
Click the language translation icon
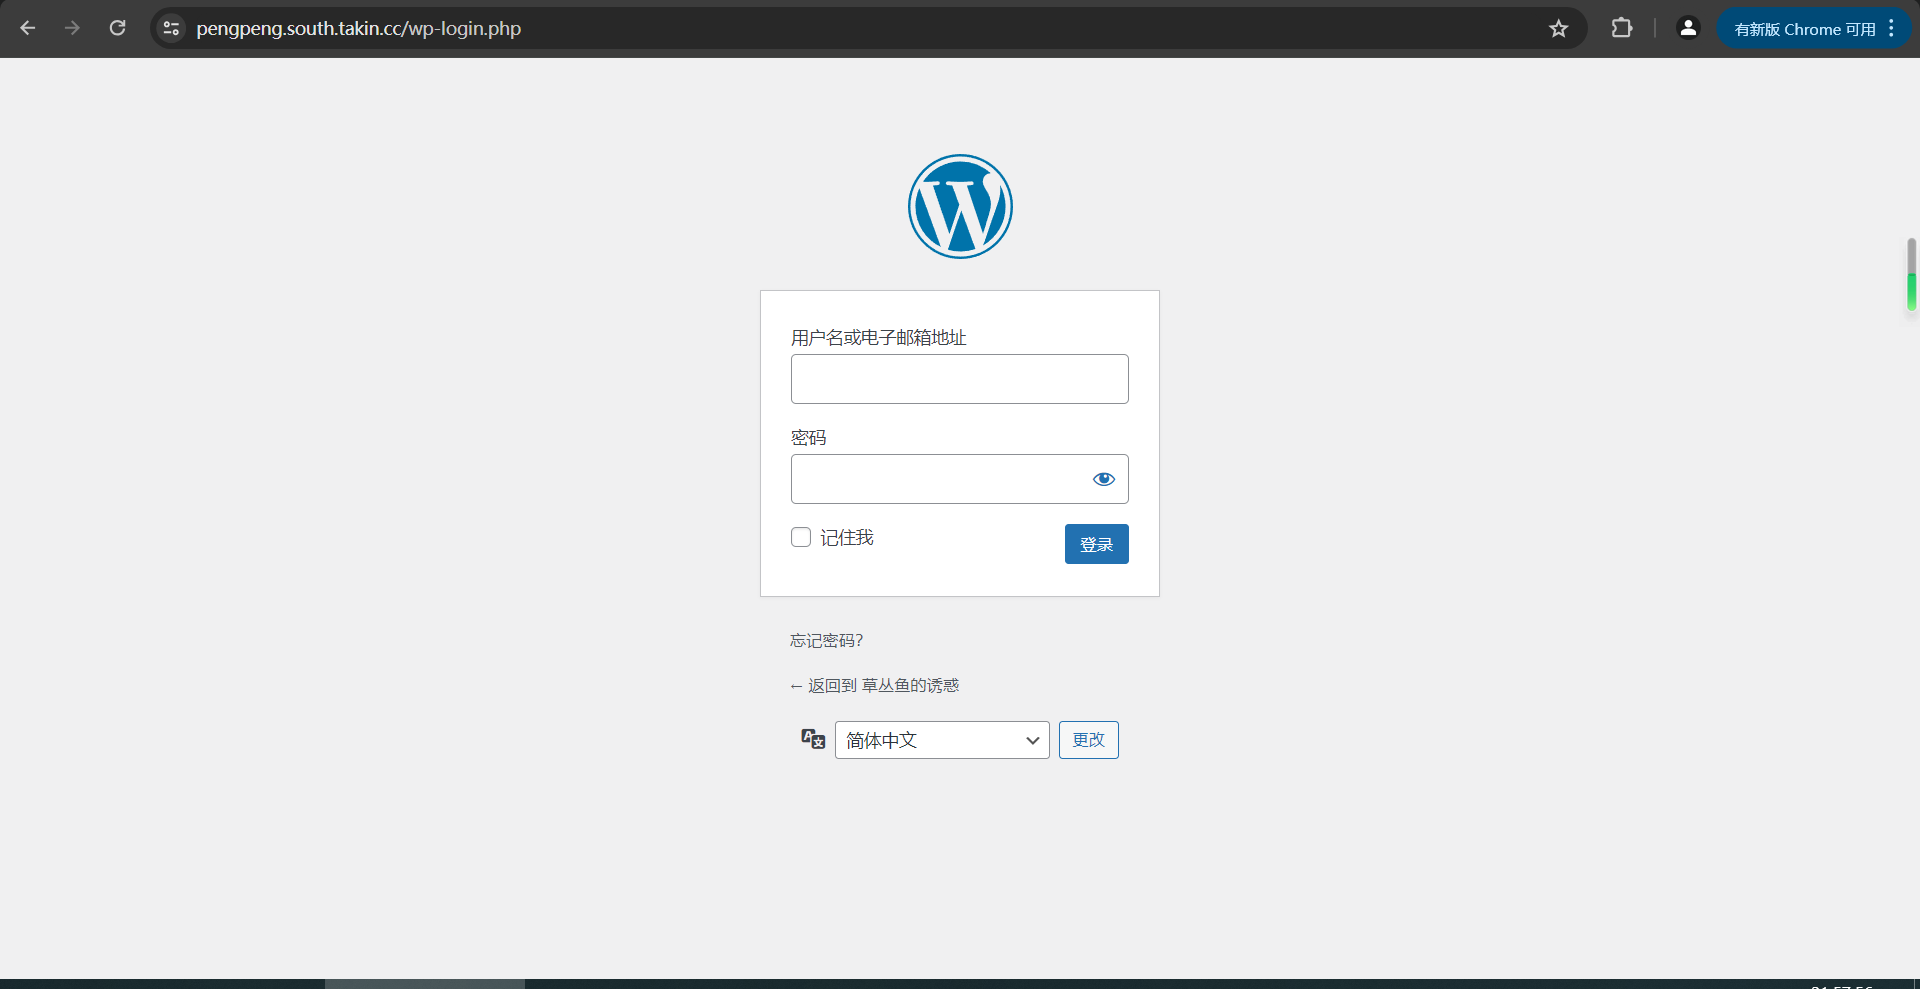pos(813,739)
